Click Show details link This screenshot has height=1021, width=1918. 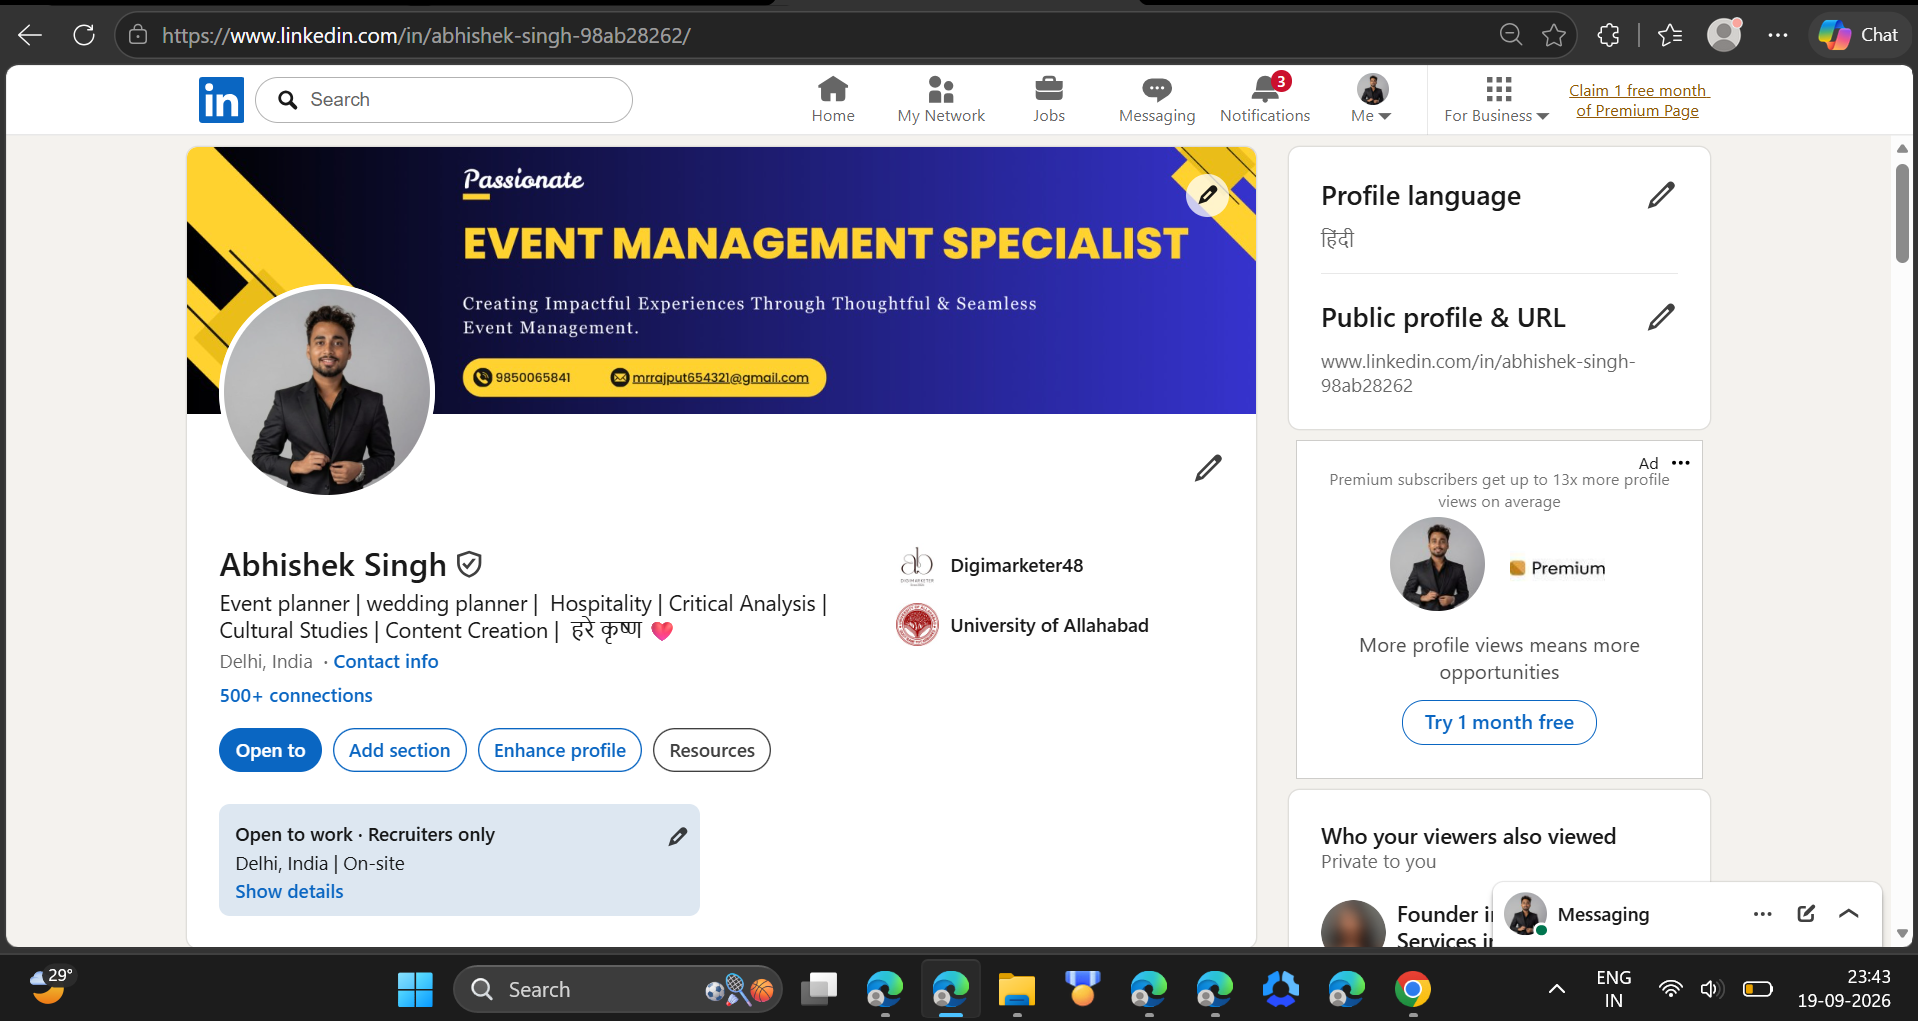point(289,891)
